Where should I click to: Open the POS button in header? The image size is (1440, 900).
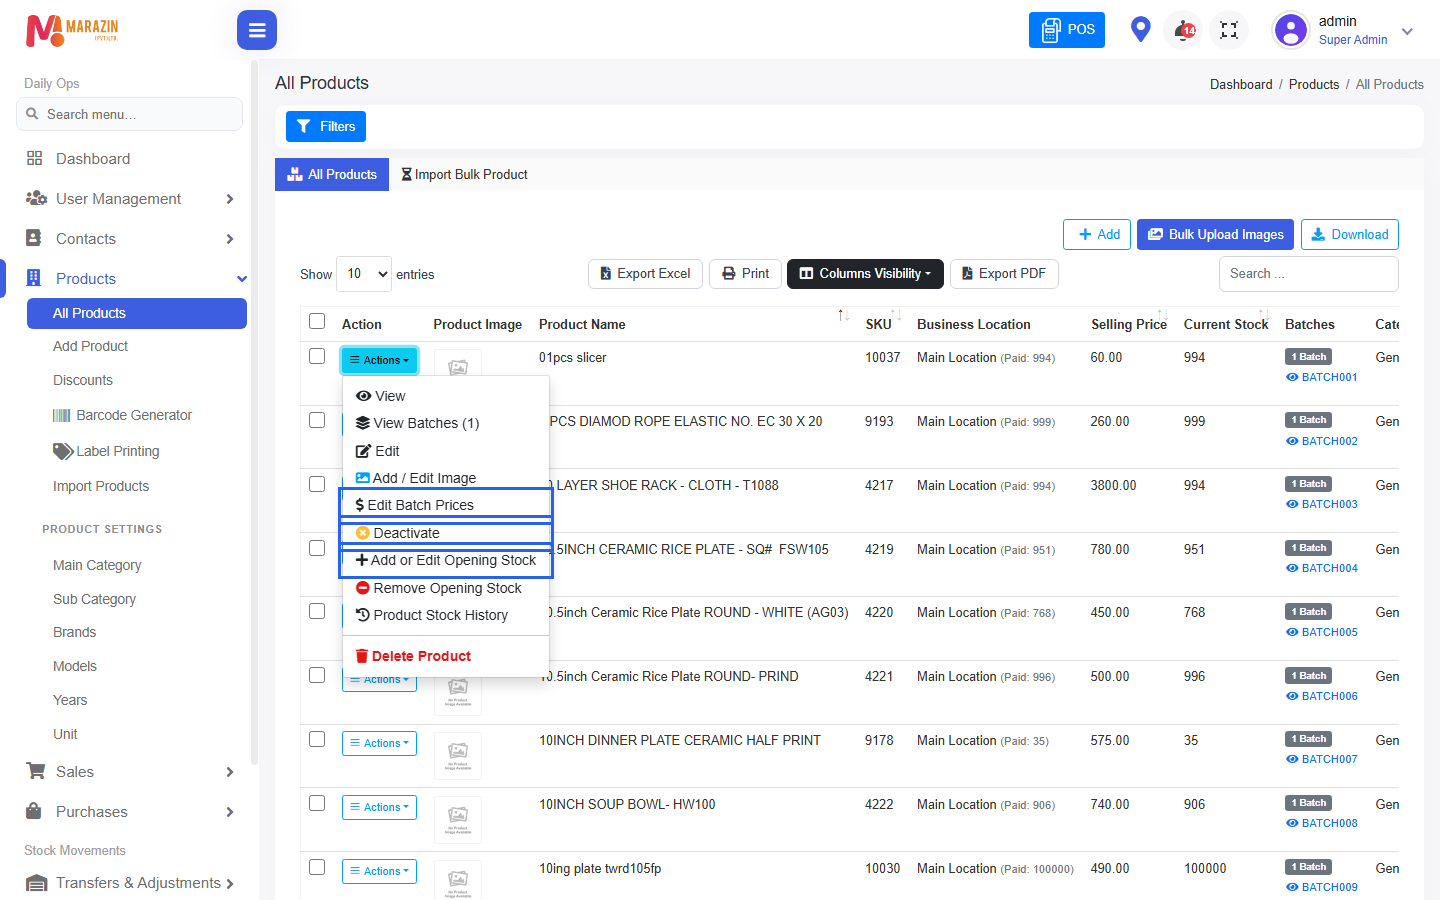coord(1067,29)
